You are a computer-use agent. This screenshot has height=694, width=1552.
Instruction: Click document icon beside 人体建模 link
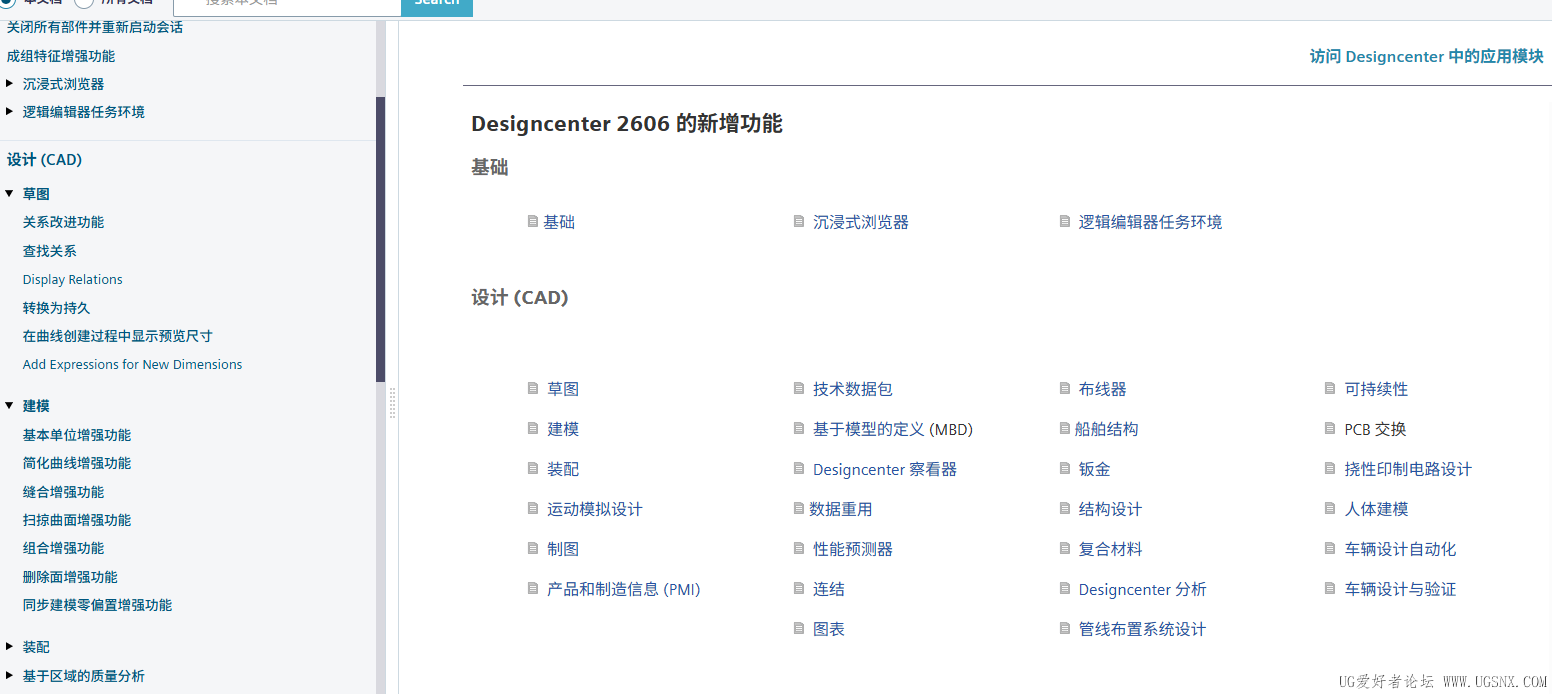pyautogui.click(x=1330, y=508)
